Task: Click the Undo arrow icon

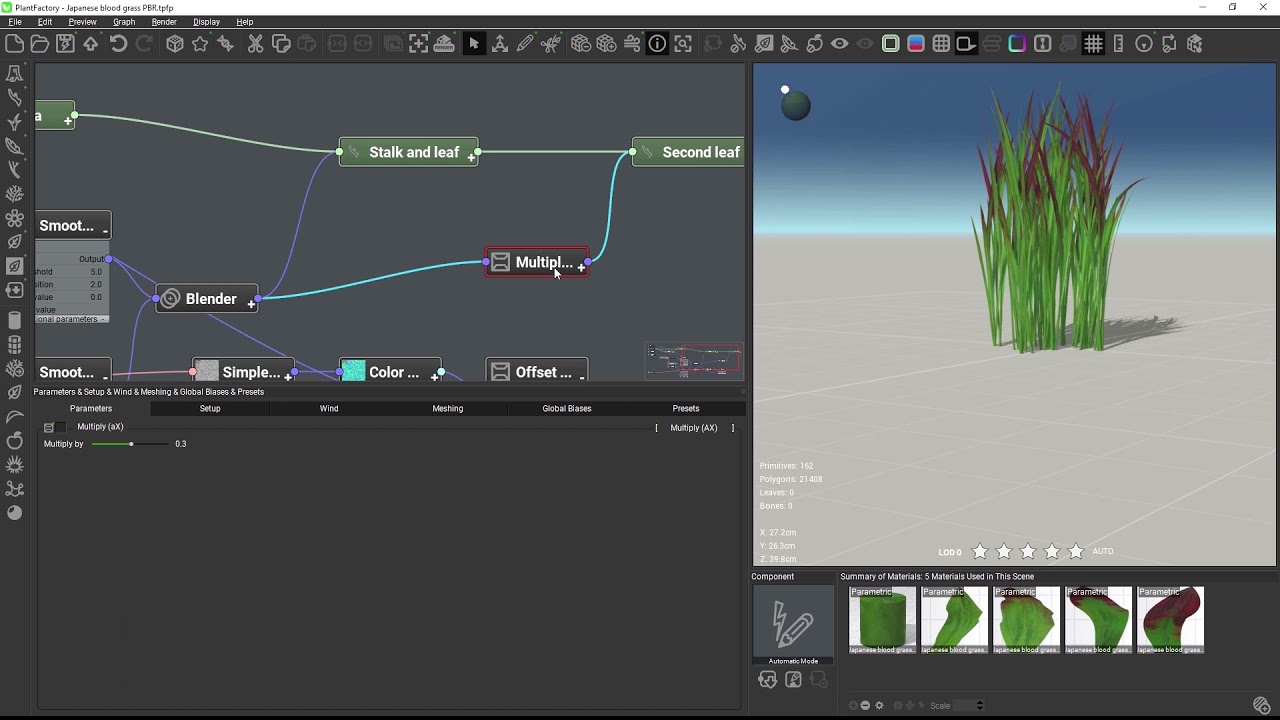Action: (x=118, y=44)
